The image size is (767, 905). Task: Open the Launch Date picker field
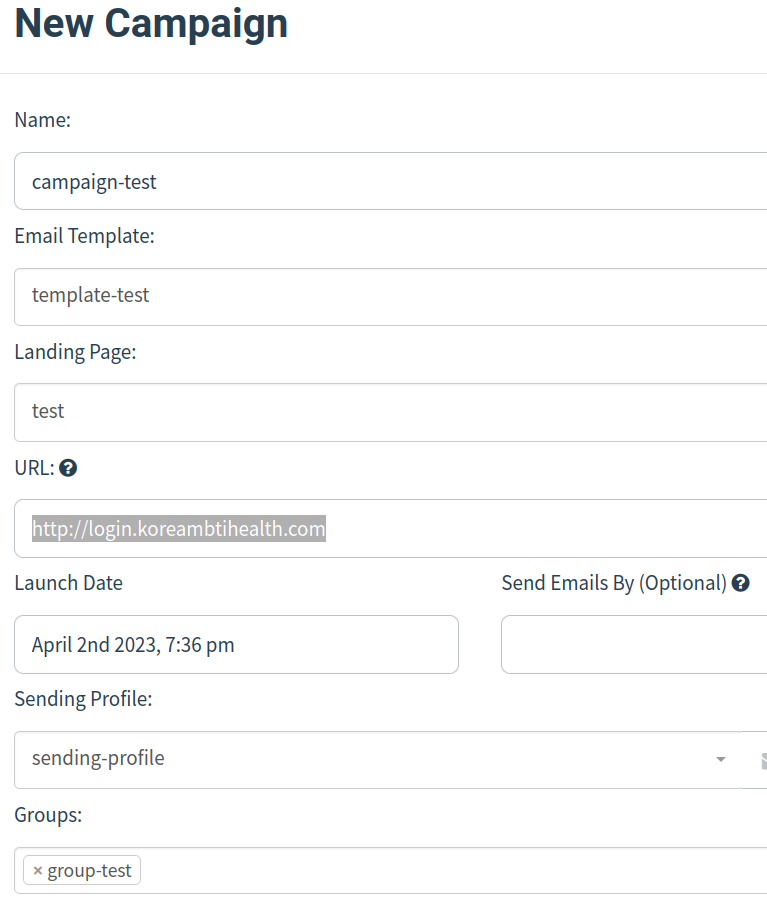[x=236, y=644]
